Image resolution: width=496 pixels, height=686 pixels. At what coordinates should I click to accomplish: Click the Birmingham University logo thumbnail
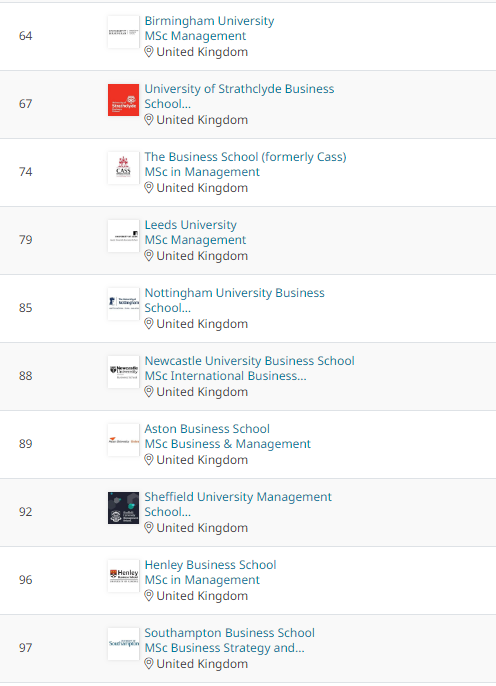coord(123,32)
